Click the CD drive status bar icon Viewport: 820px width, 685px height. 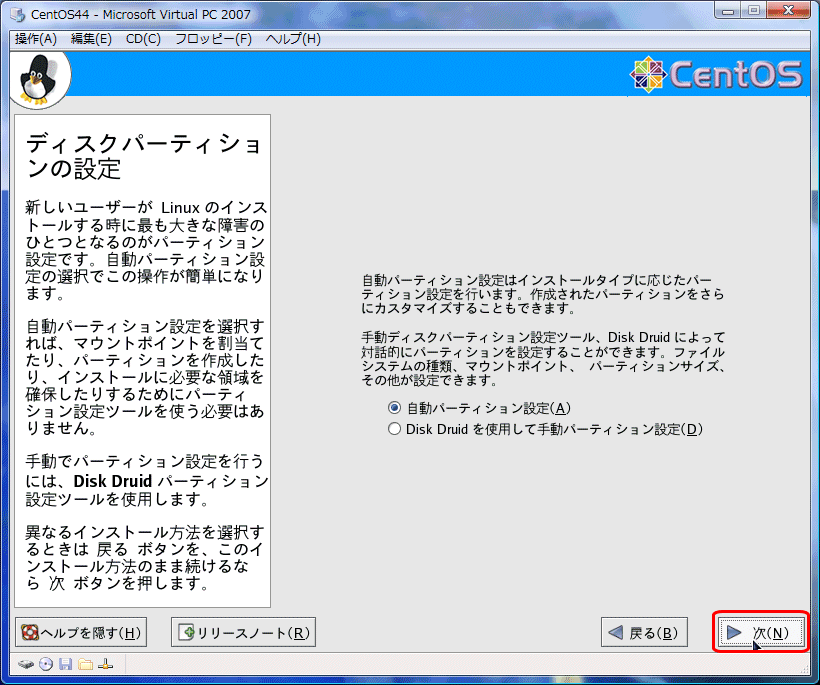click(46, 665)
